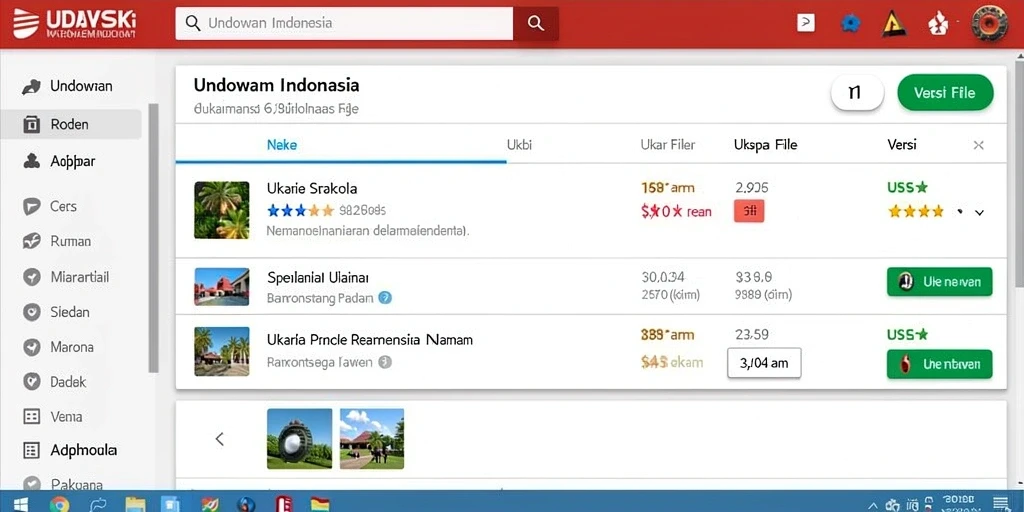Viewport: 1024px width, 512px height.
Task: Click the Adphoula sidebar icon
Action: 31,450
